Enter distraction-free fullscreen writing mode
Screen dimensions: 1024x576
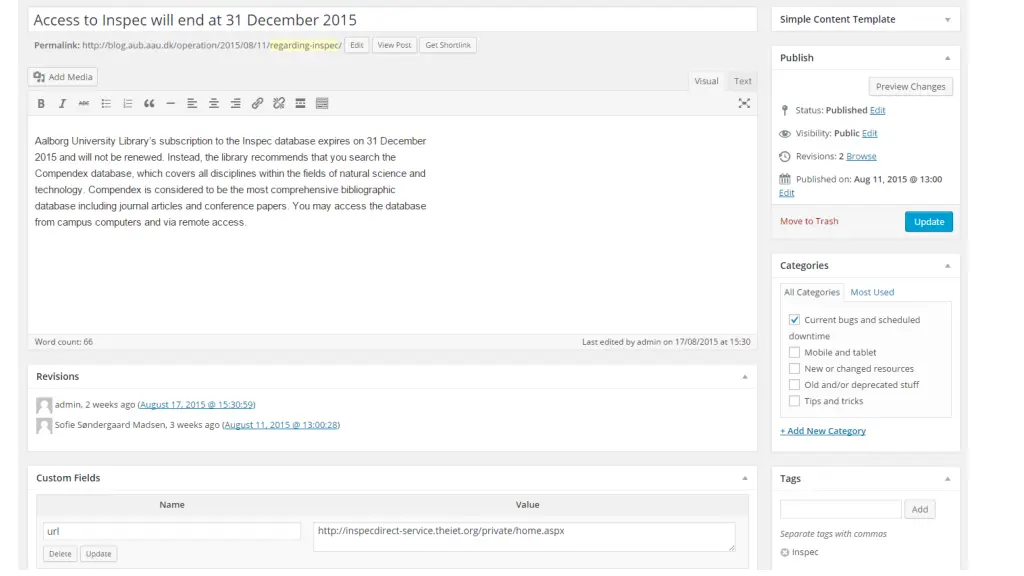744,103
